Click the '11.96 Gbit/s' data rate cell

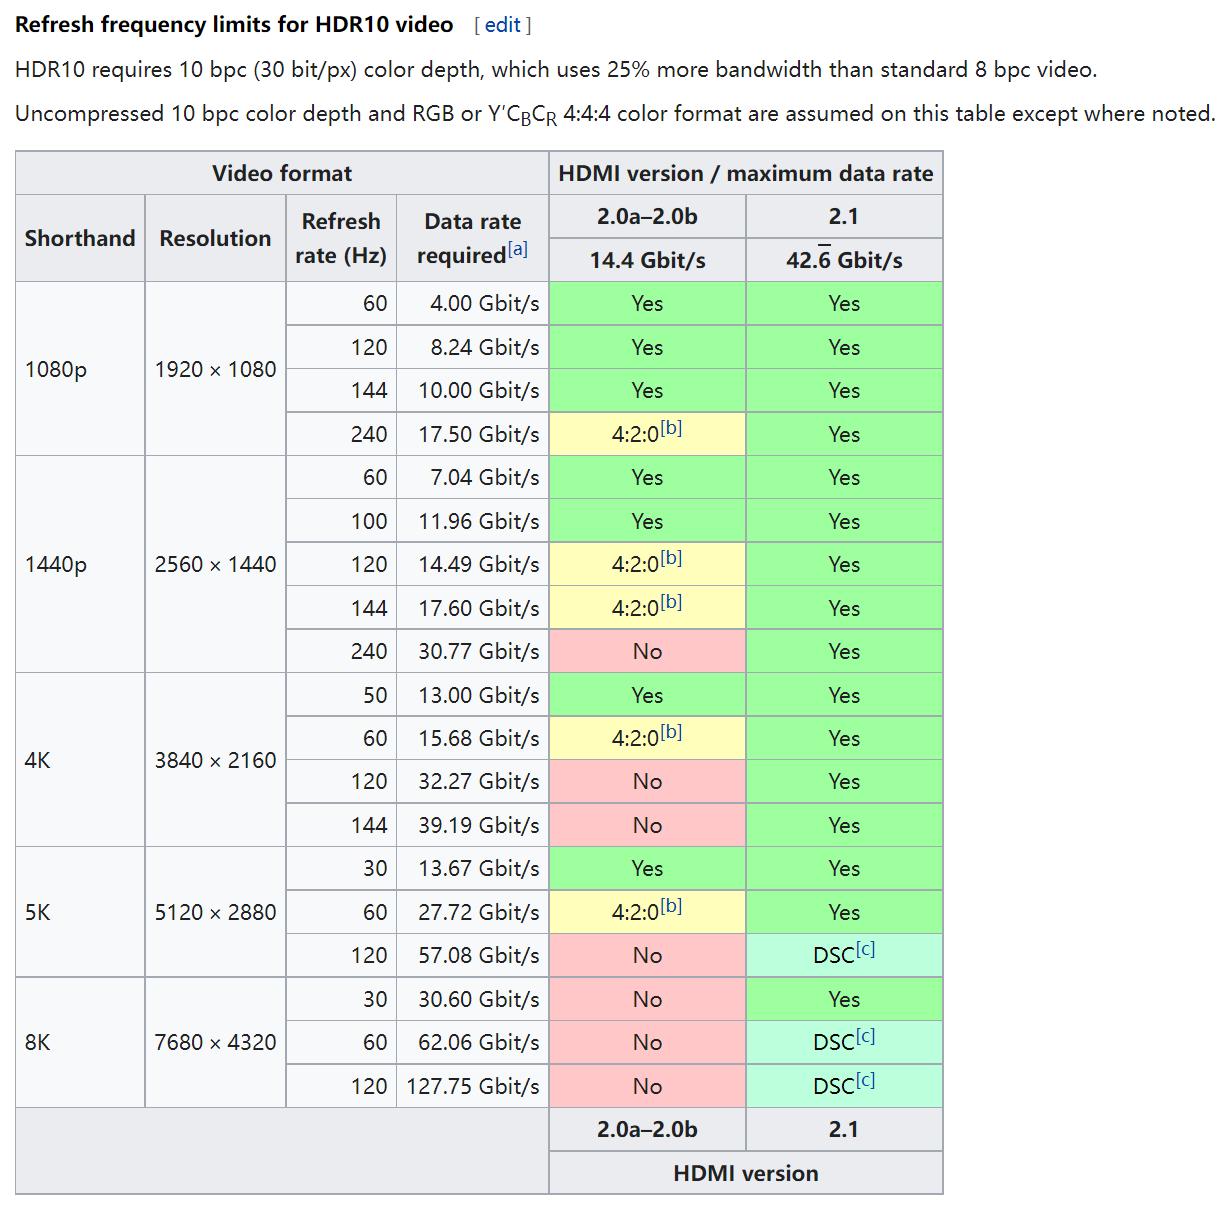tap(472, 521)
